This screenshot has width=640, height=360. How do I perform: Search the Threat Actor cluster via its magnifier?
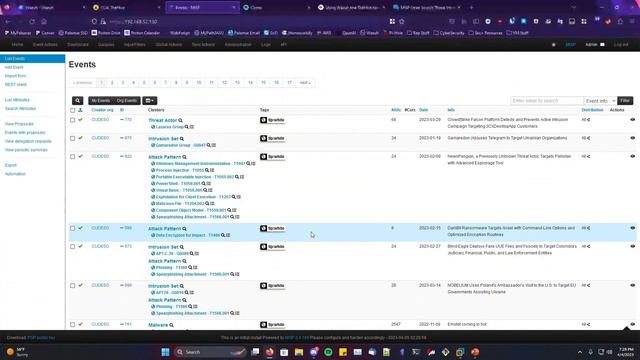[180, 120]
